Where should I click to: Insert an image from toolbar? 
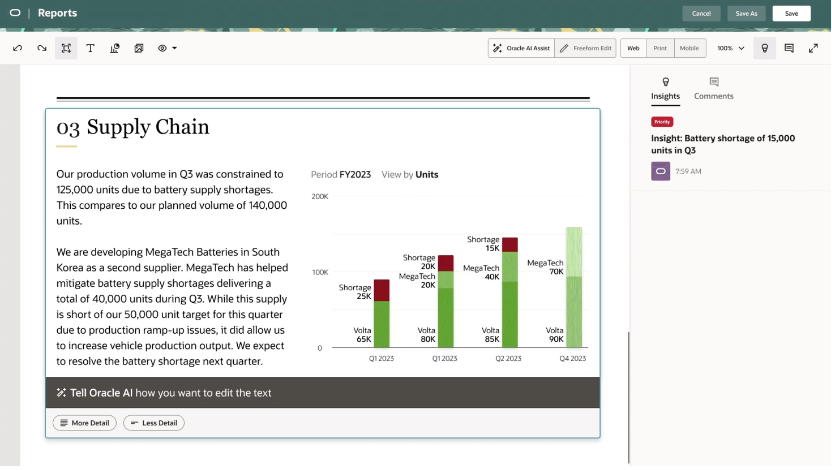click(x=139, y=48)
